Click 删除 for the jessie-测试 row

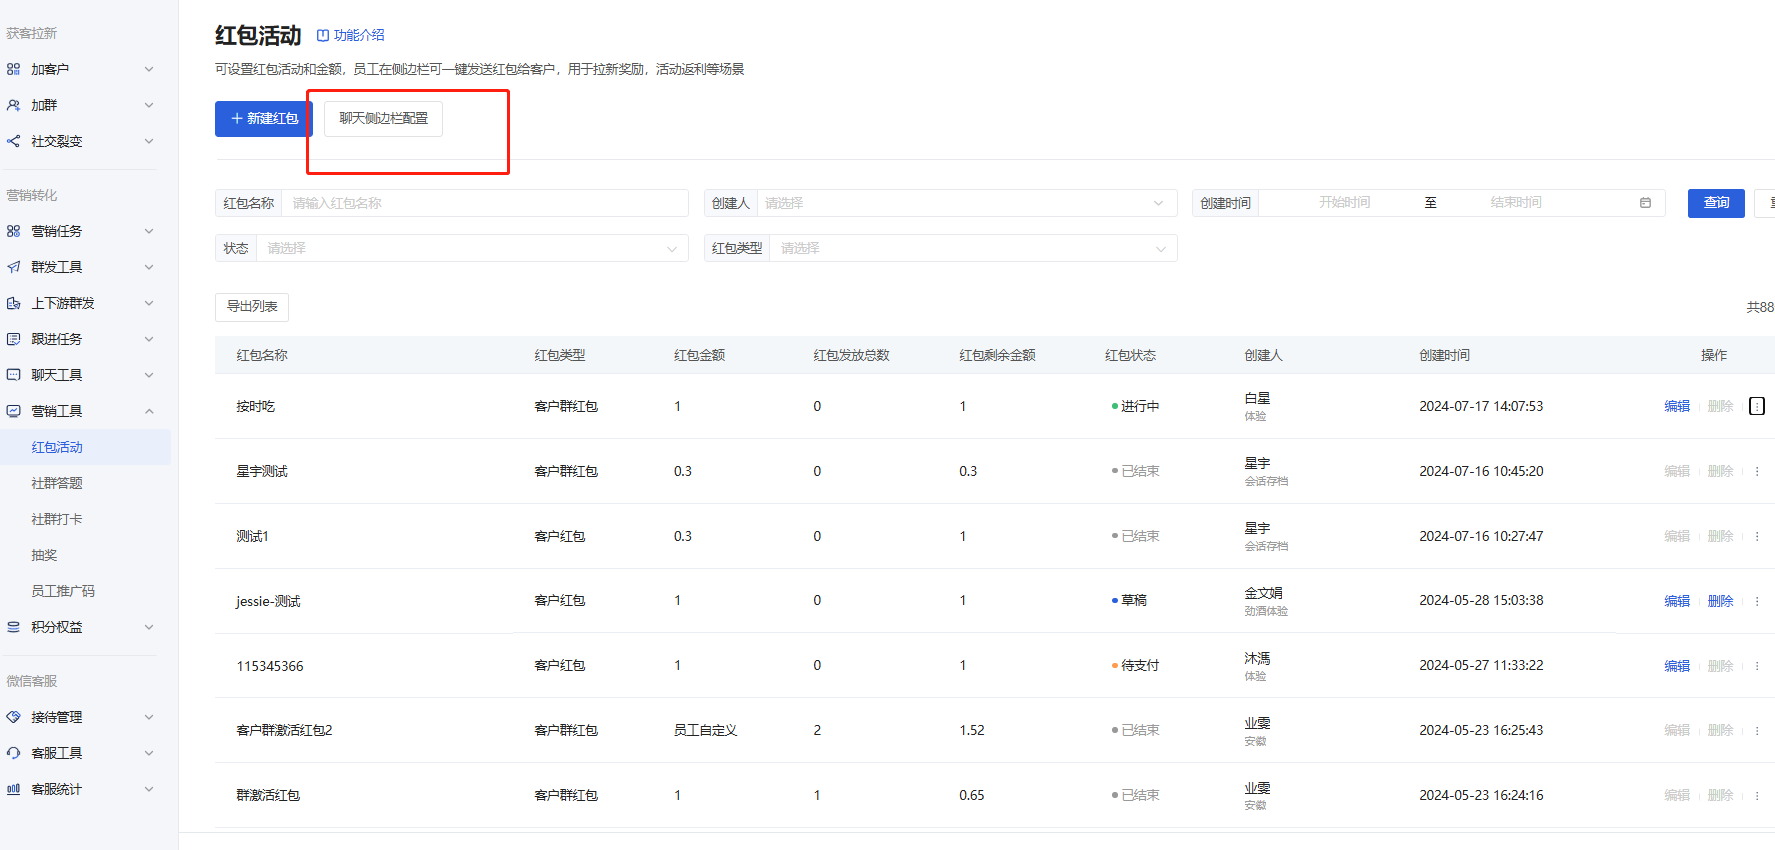(1720, 601)
